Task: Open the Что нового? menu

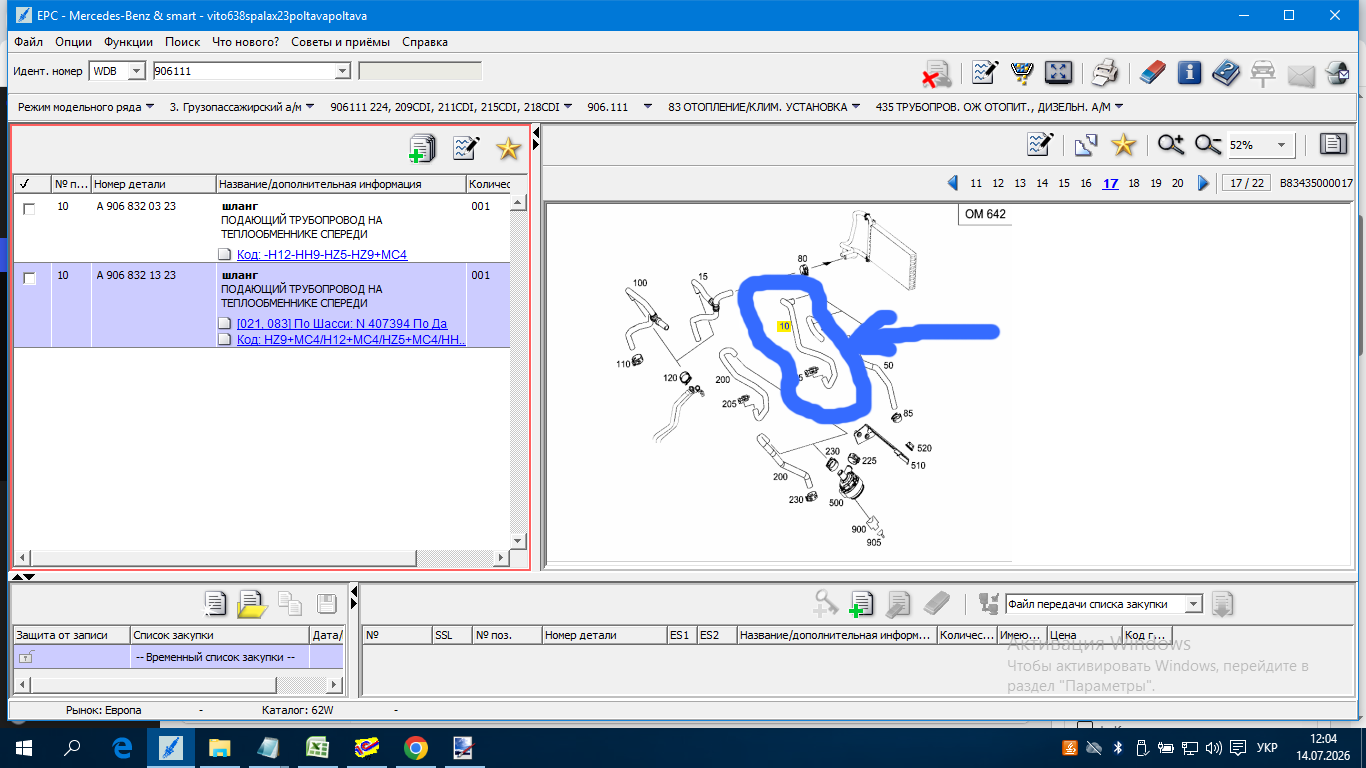Action: click(x=245, y=42)
